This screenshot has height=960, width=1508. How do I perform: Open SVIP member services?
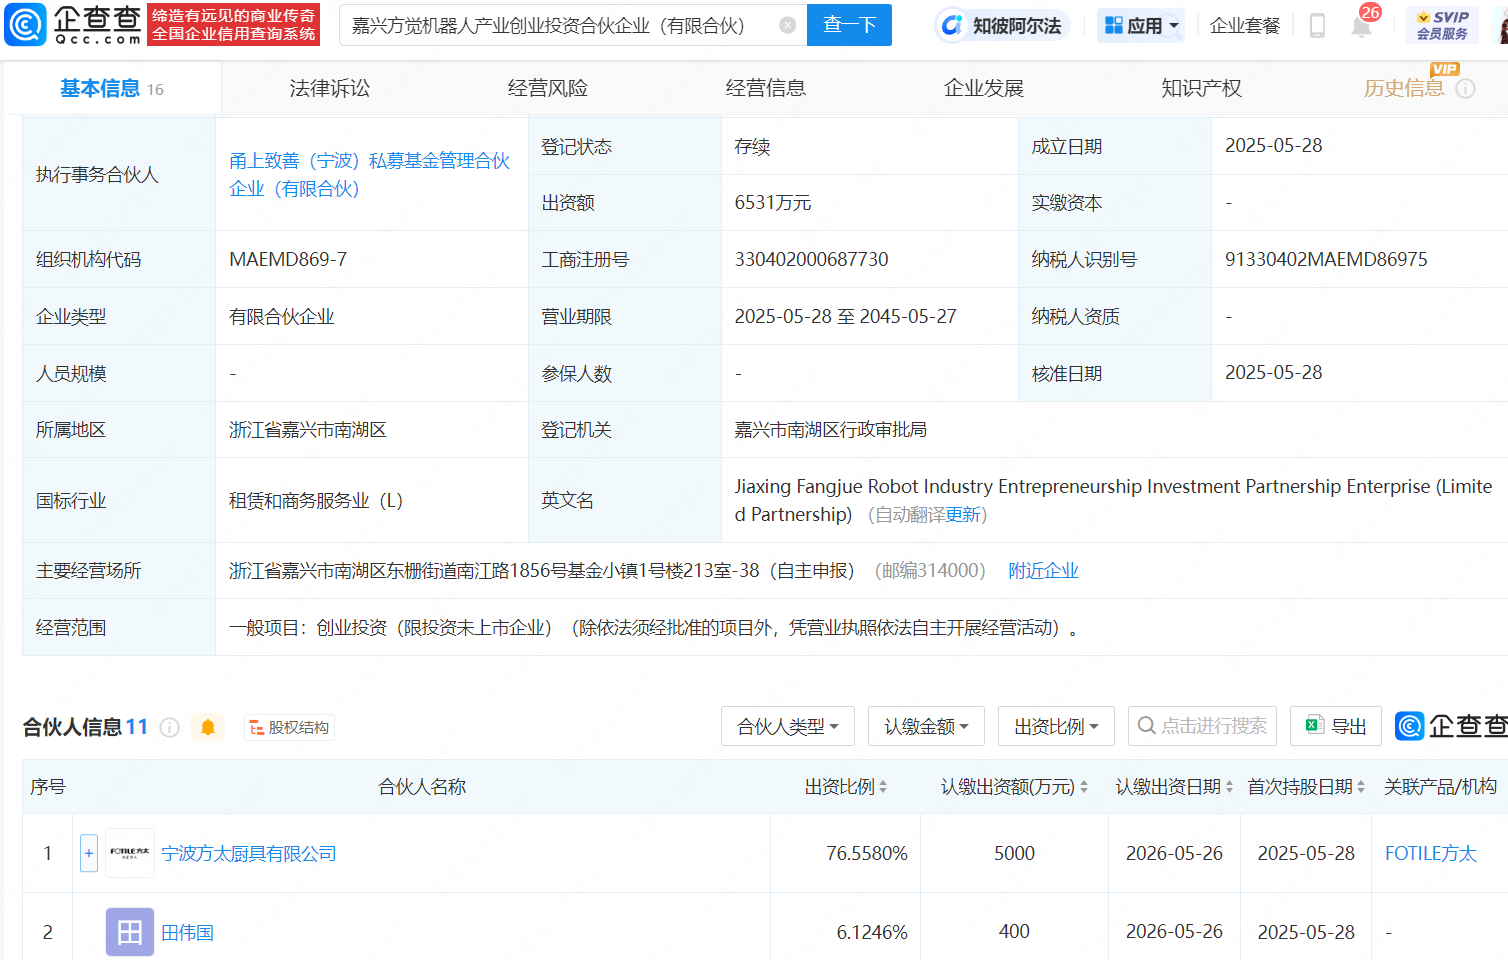point(1442,25)
